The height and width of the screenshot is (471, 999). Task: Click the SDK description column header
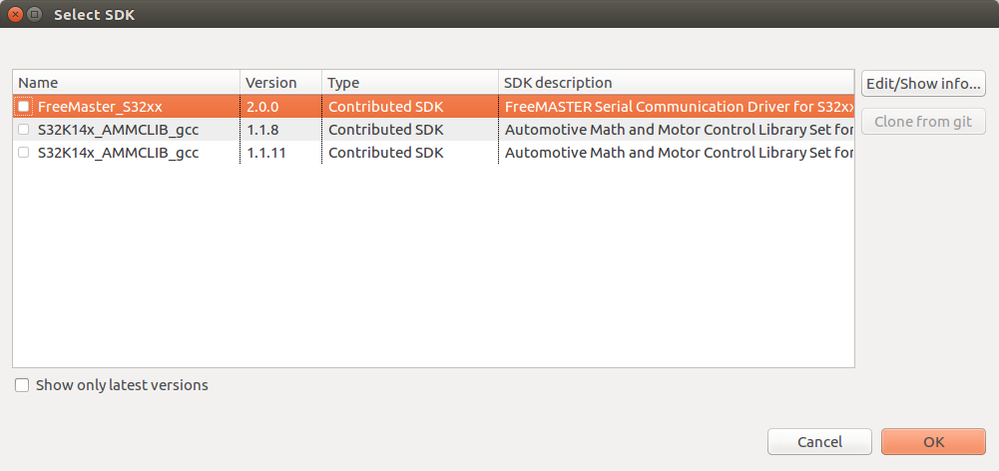(x=675, y=83)
